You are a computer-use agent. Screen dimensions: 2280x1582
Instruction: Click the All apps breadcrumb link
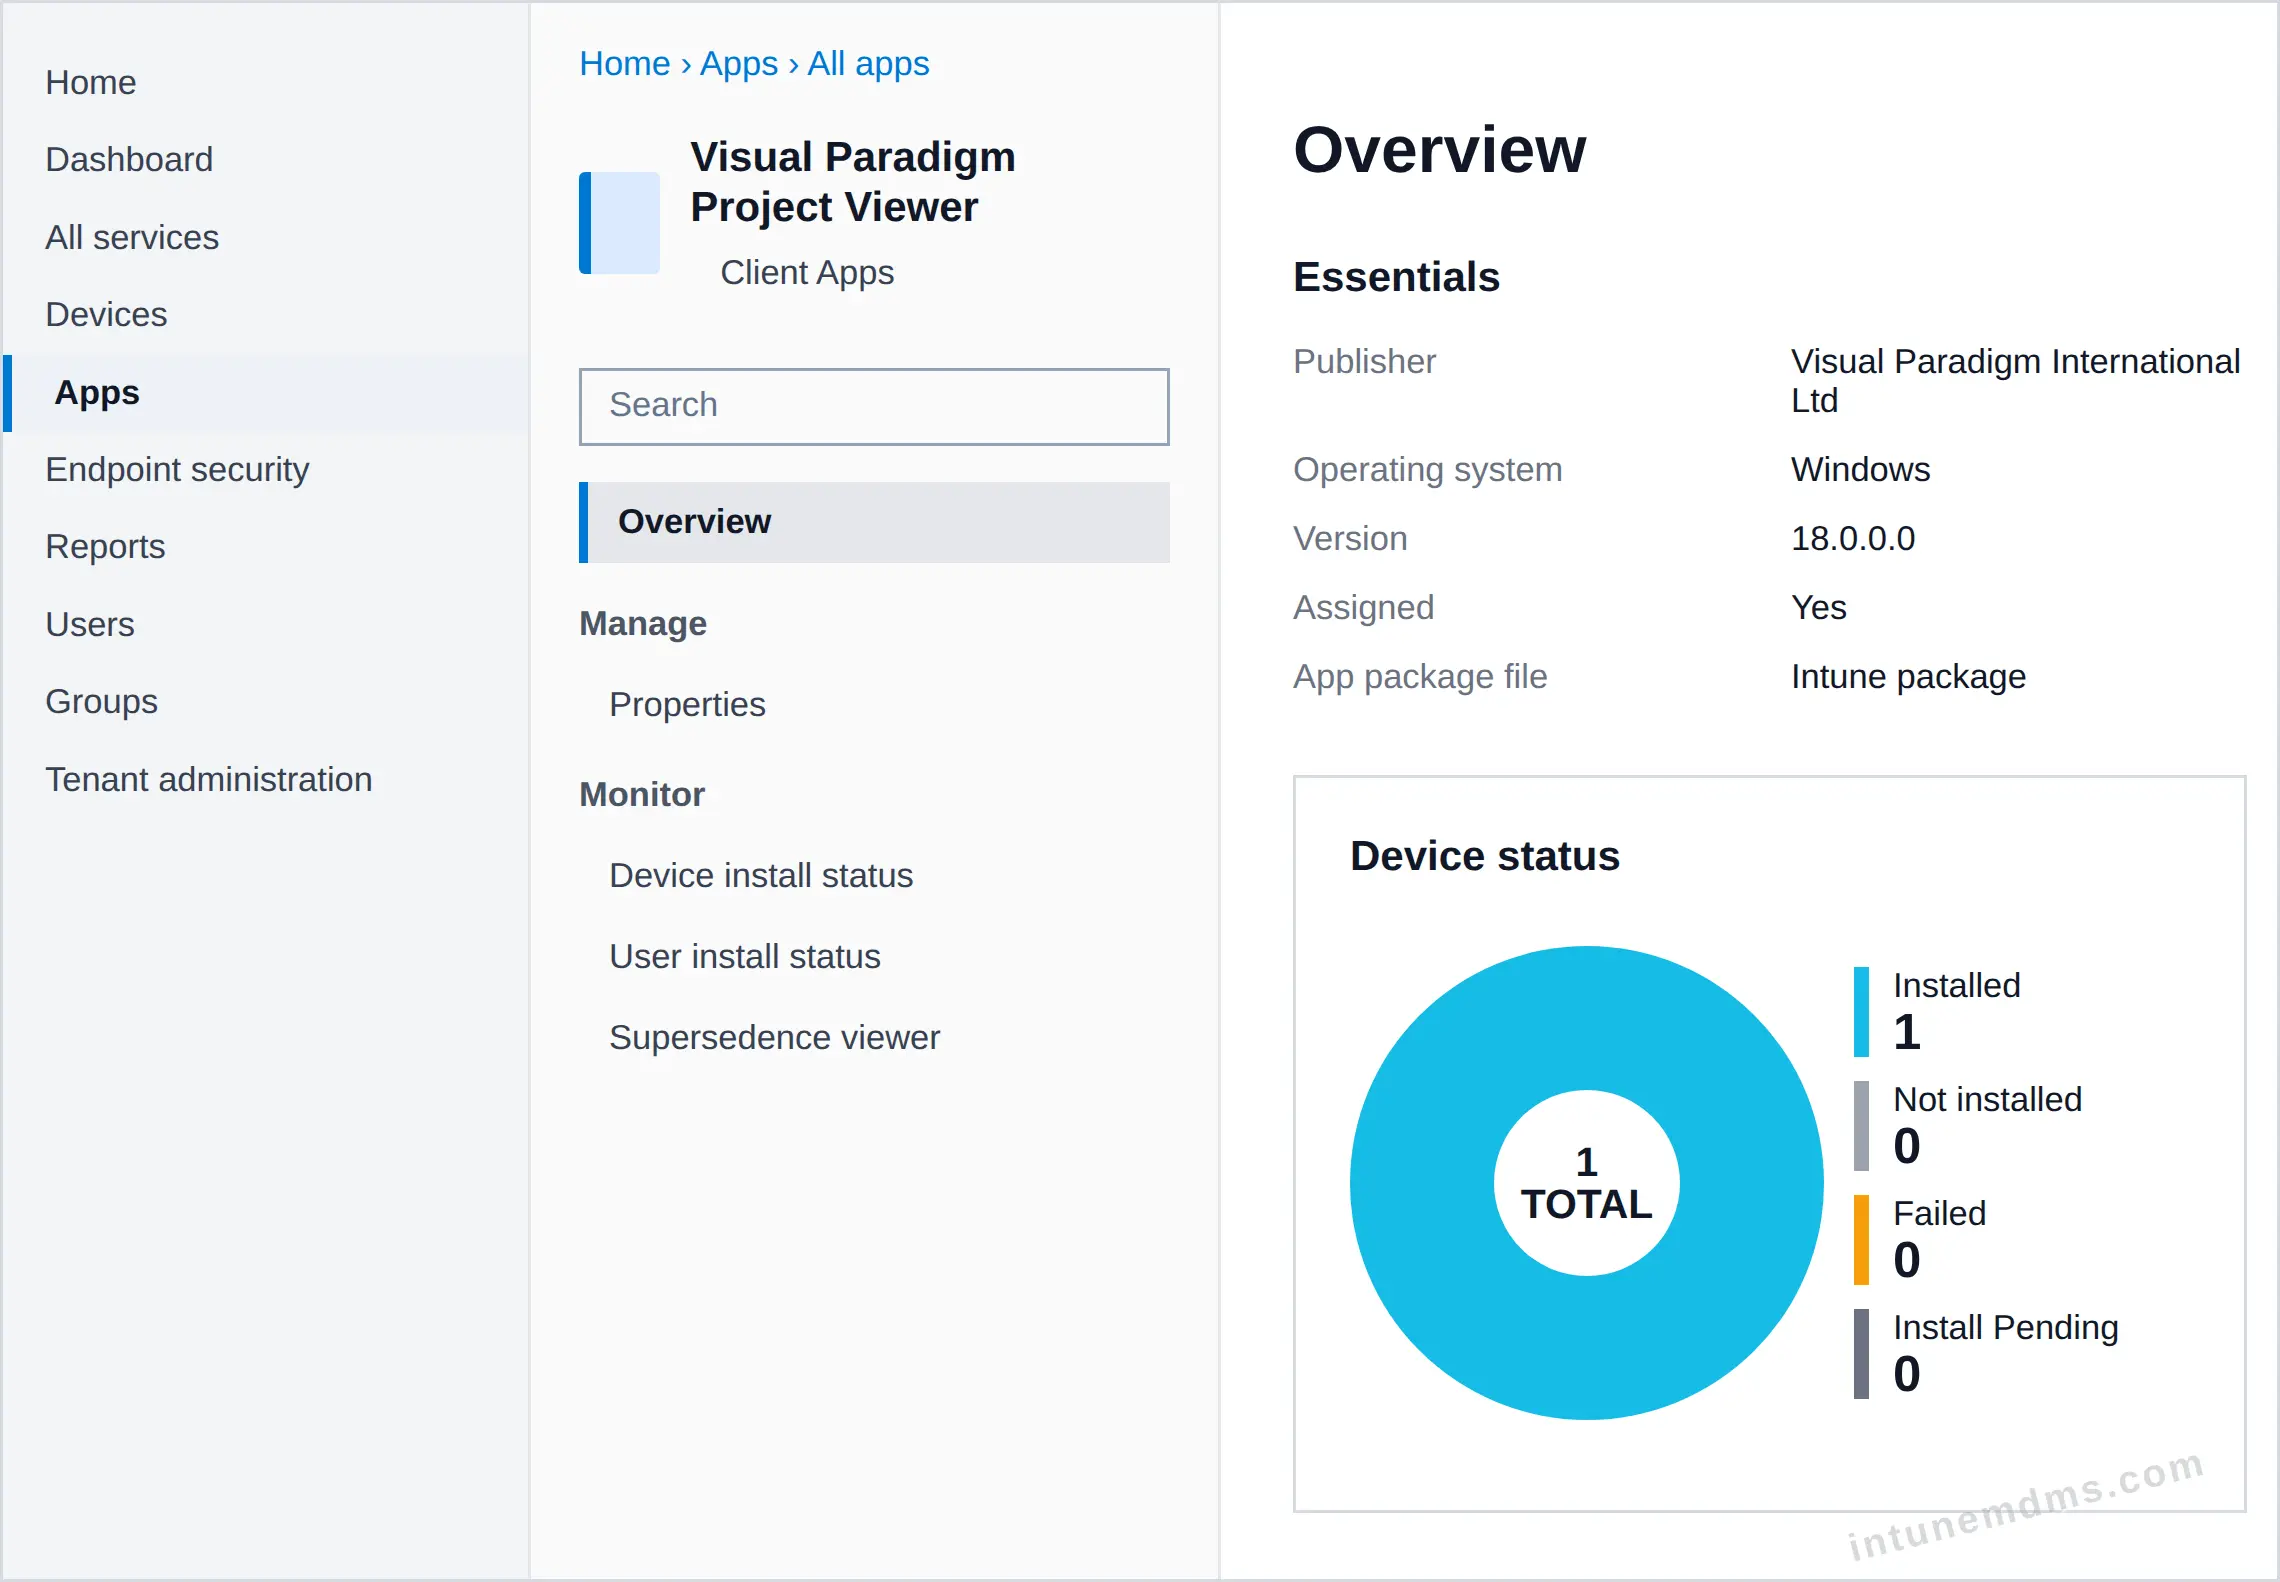tap(869, 64)
